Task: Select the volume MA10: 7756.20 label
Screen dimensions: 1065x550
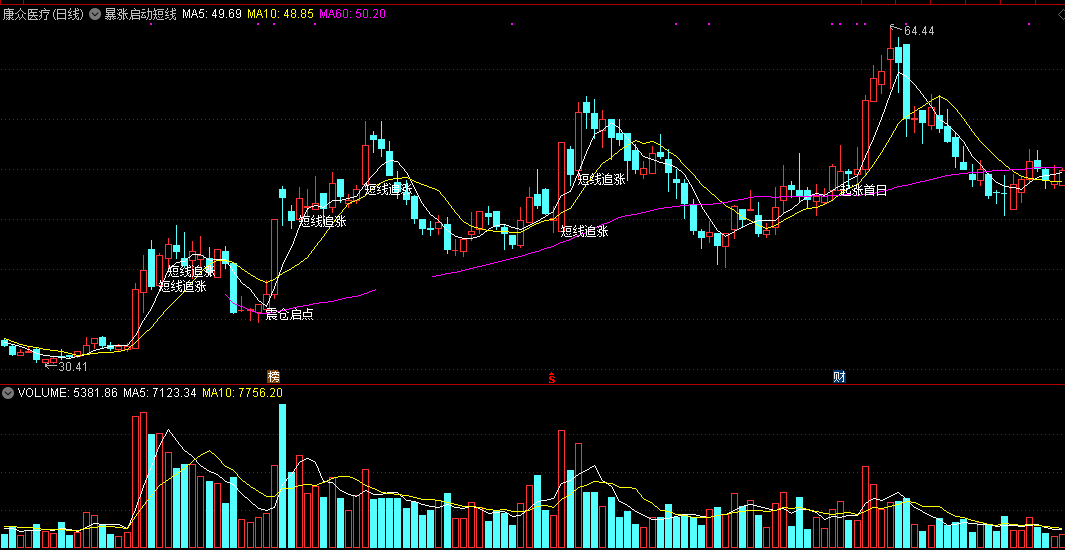Action: pos(242,392)
